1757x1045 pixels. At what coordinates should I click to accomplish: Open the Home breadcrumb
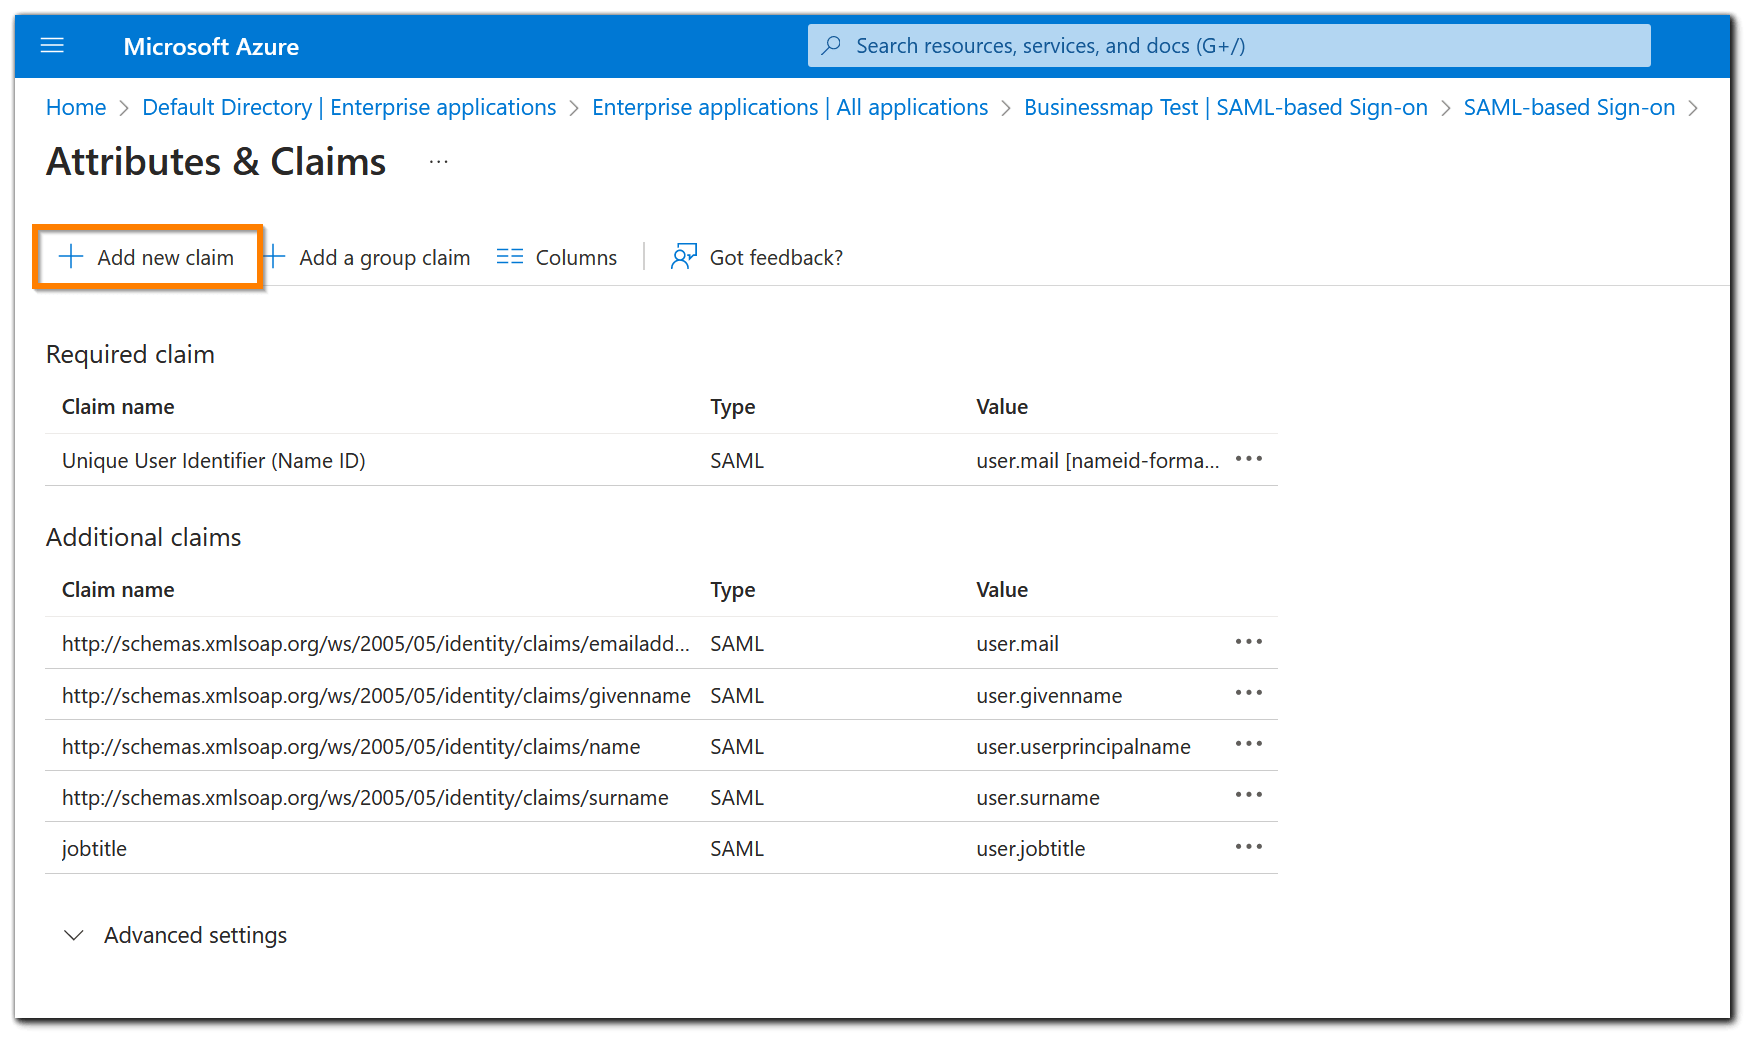pyautogui.click(x=76, y=107)
